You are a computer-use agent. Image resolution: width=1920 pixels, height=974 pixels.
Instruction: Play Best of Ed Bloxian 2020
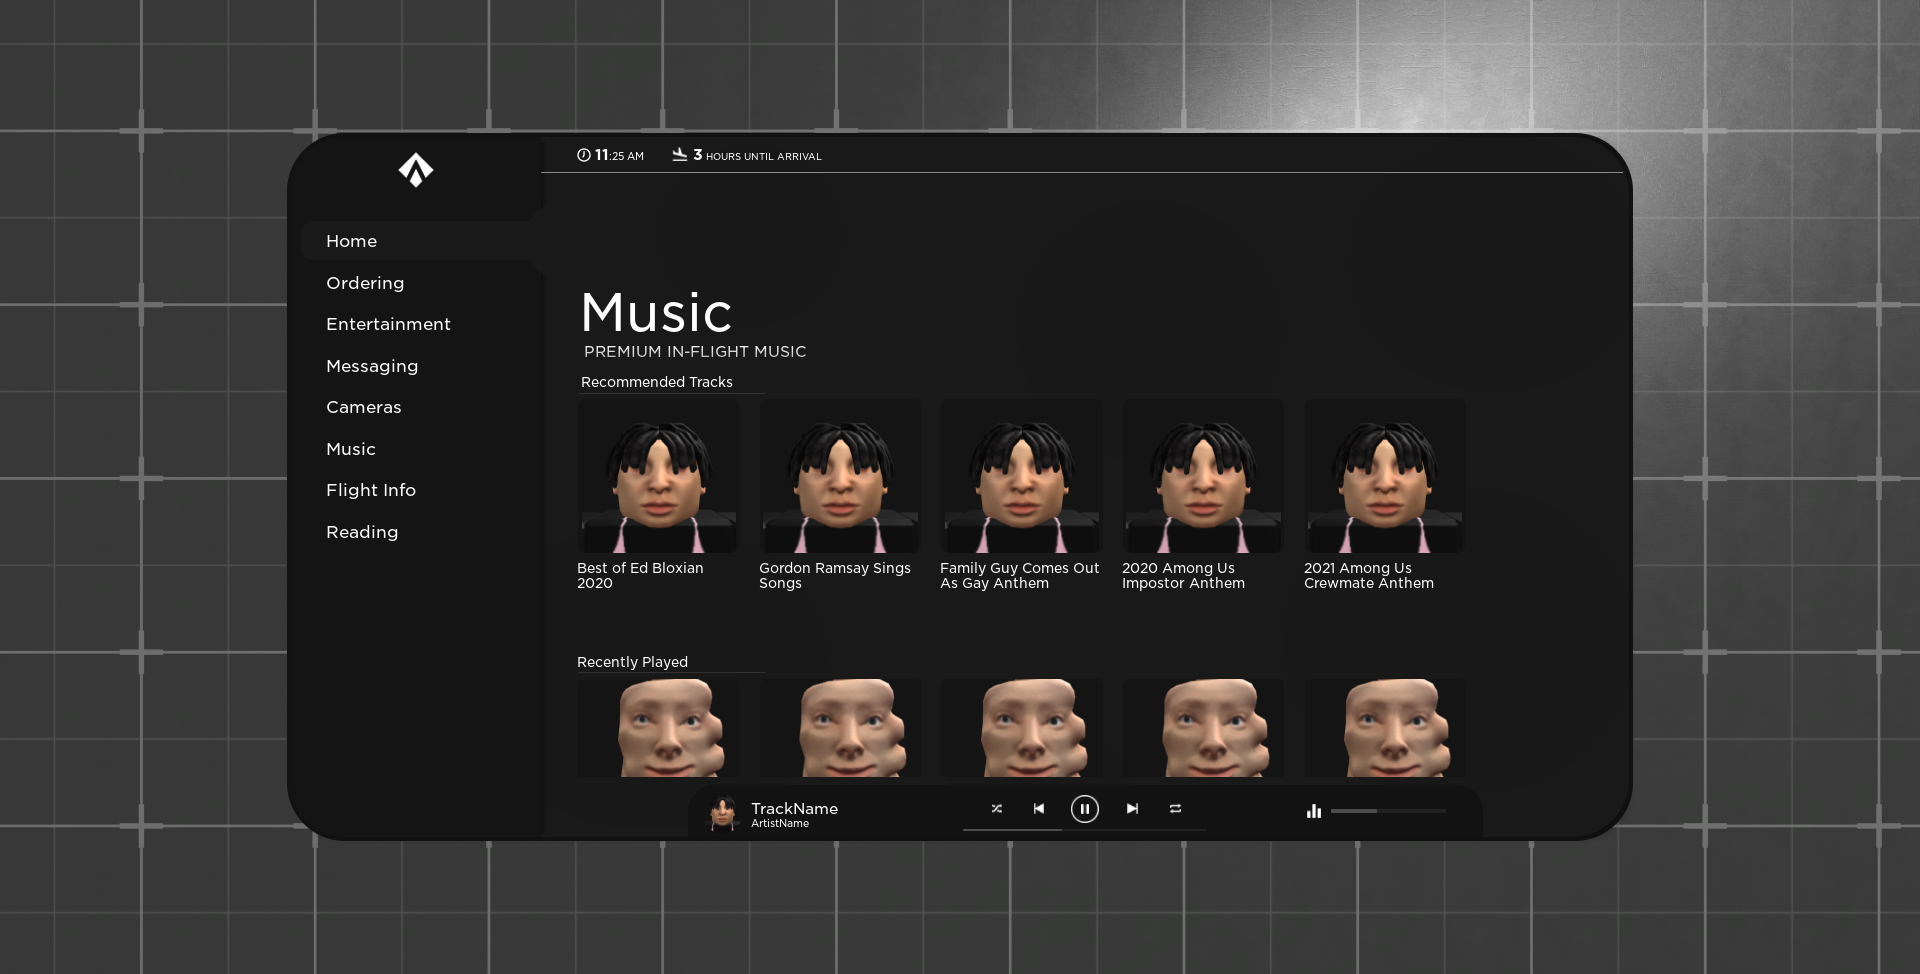pyautogui.click(x=658, y=477)
